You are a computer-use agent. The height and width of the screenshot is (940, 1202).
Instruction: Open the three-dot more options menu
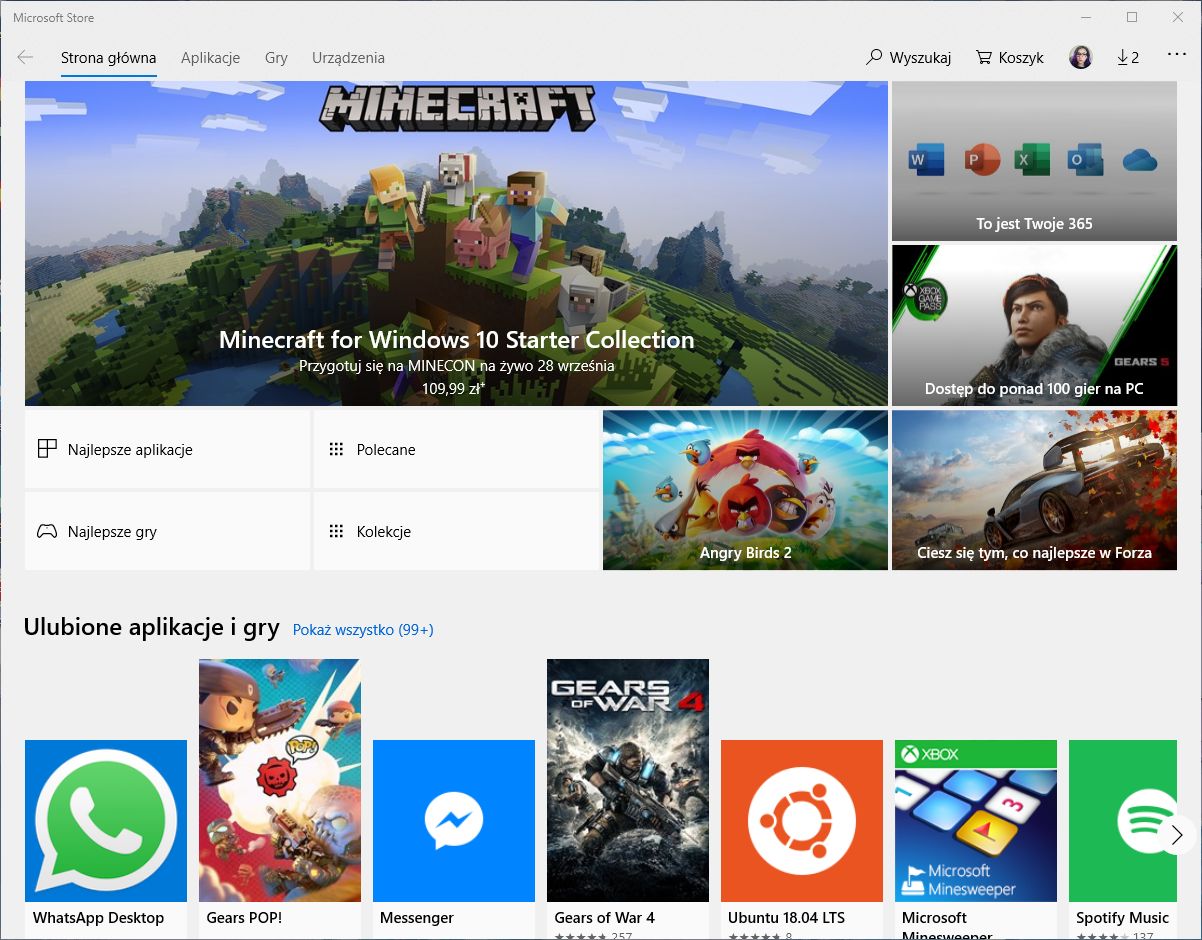[x=1176, y=56]
